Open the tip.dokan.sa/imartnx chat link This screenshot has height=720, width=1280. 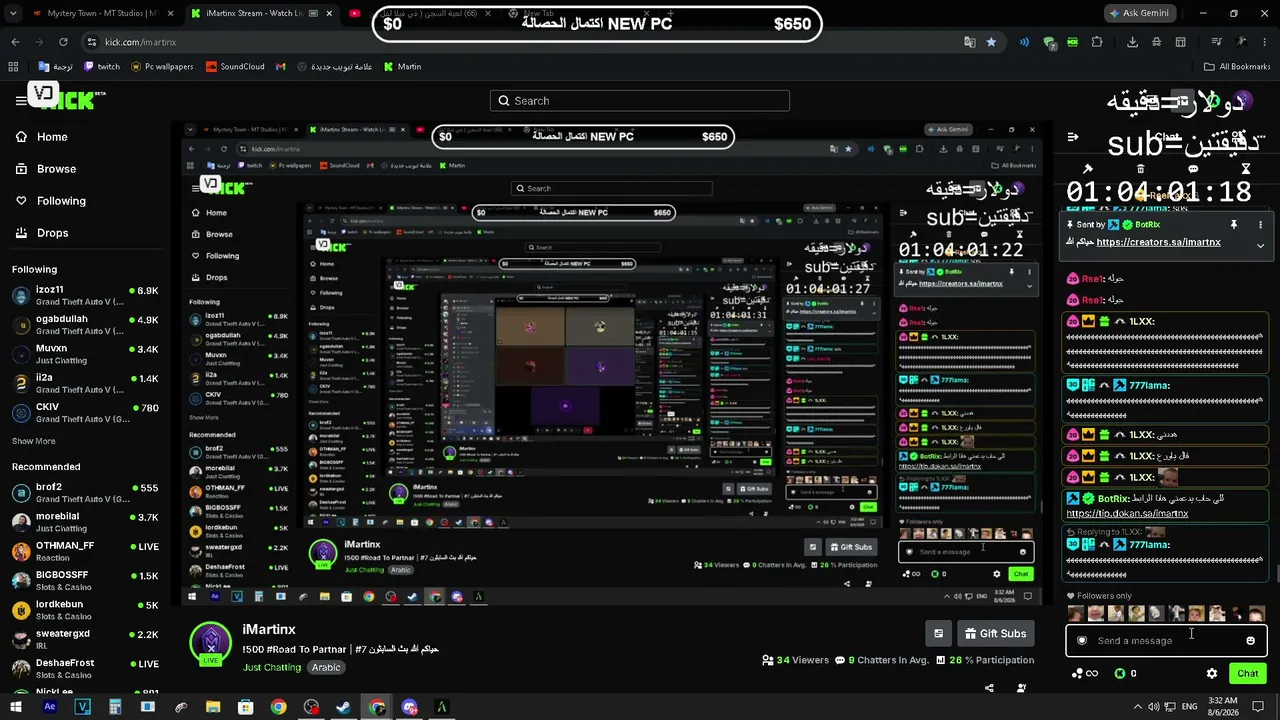pyautogui.click(x=1127, y=513)
